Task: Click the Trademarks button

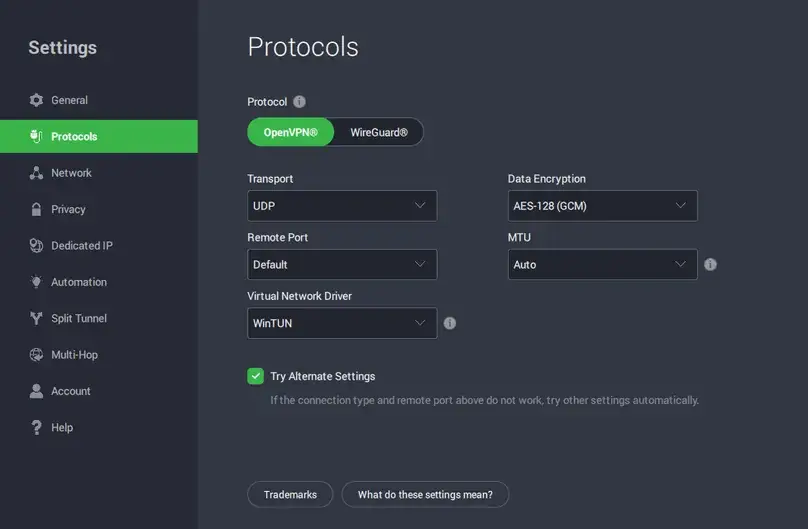Action: point(290,494)
